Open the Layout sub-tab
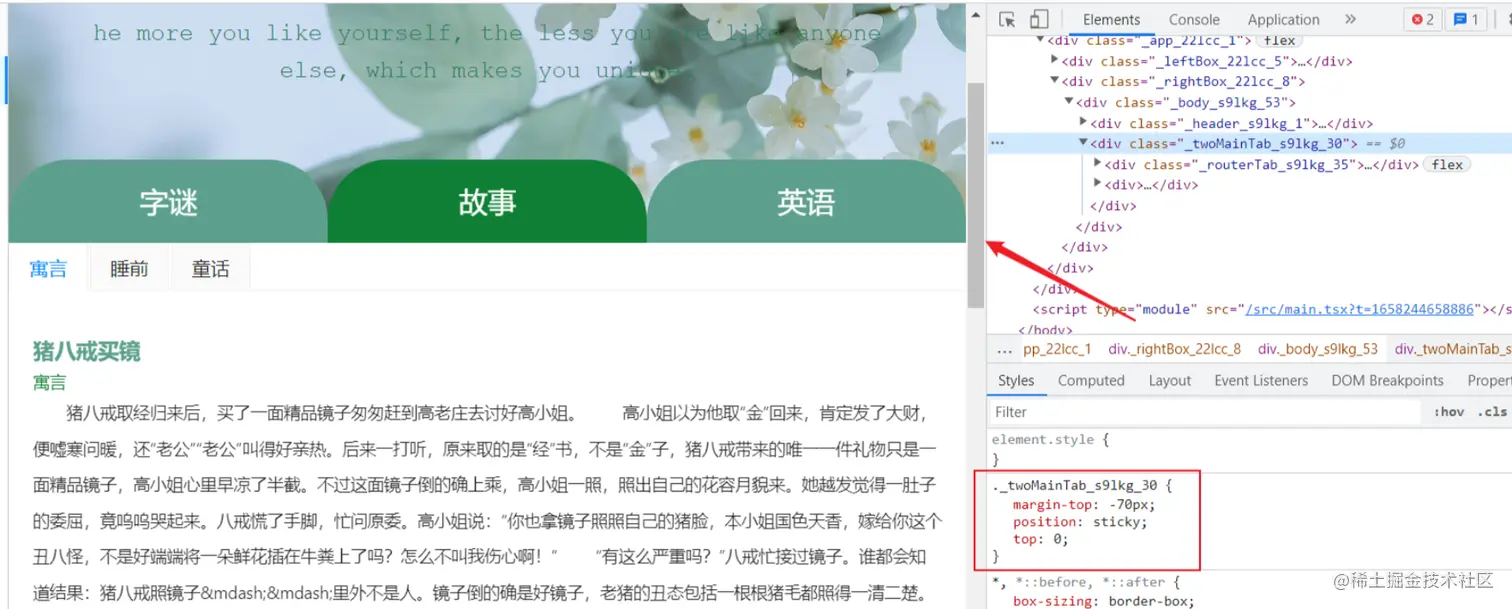Viewport: 1512px width, 609px height. point(1170,380)
